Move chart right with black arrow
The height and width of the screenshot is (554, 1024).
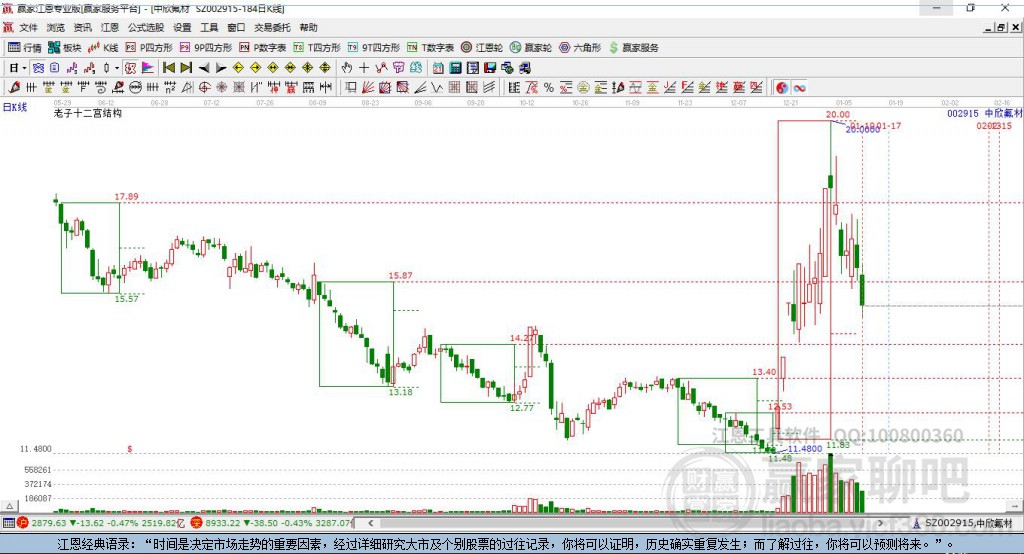tap(221, 68)
